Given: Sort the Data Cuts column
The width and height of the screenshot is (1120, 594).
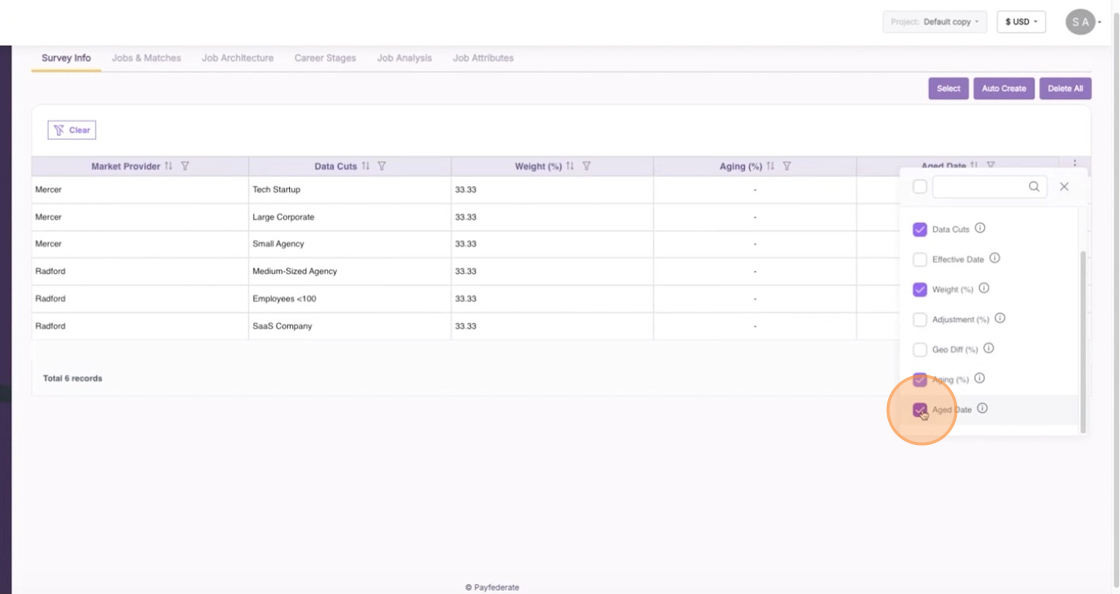Looking at the screenshot, I should [366, 166].
